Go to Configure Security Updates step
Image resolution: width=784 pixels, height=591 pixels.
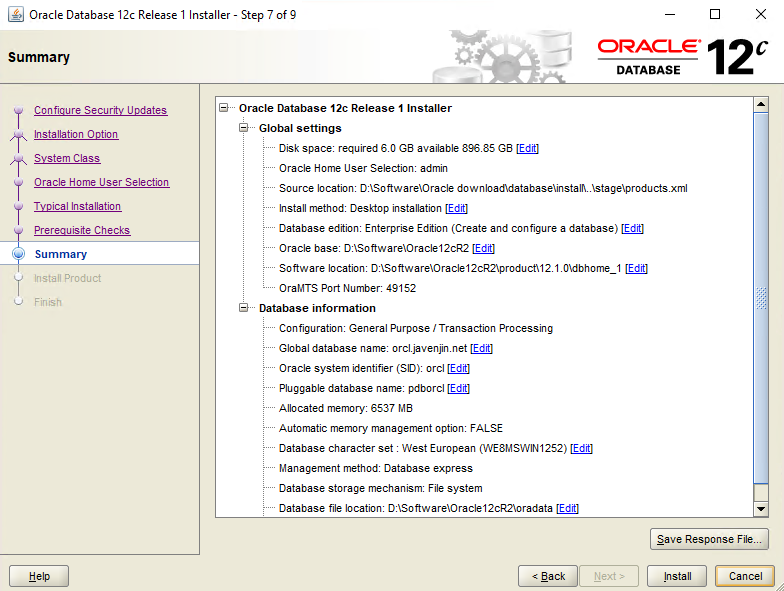coord(100,110)
